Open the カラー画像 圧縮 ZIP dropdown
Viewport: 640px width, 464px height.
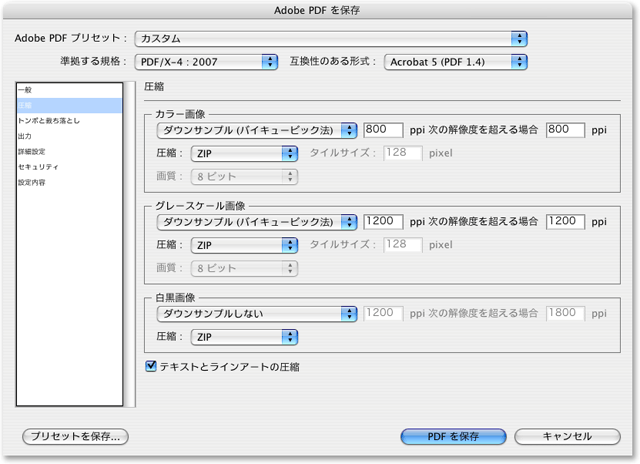coord(242,153)
